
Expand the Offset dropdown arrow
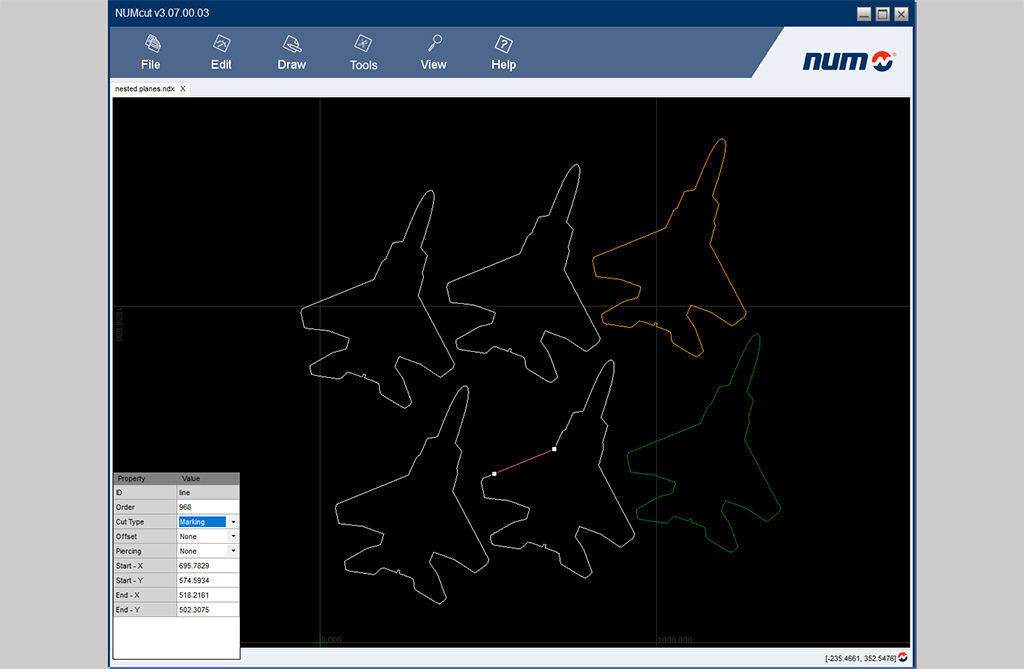coord(233,536)
